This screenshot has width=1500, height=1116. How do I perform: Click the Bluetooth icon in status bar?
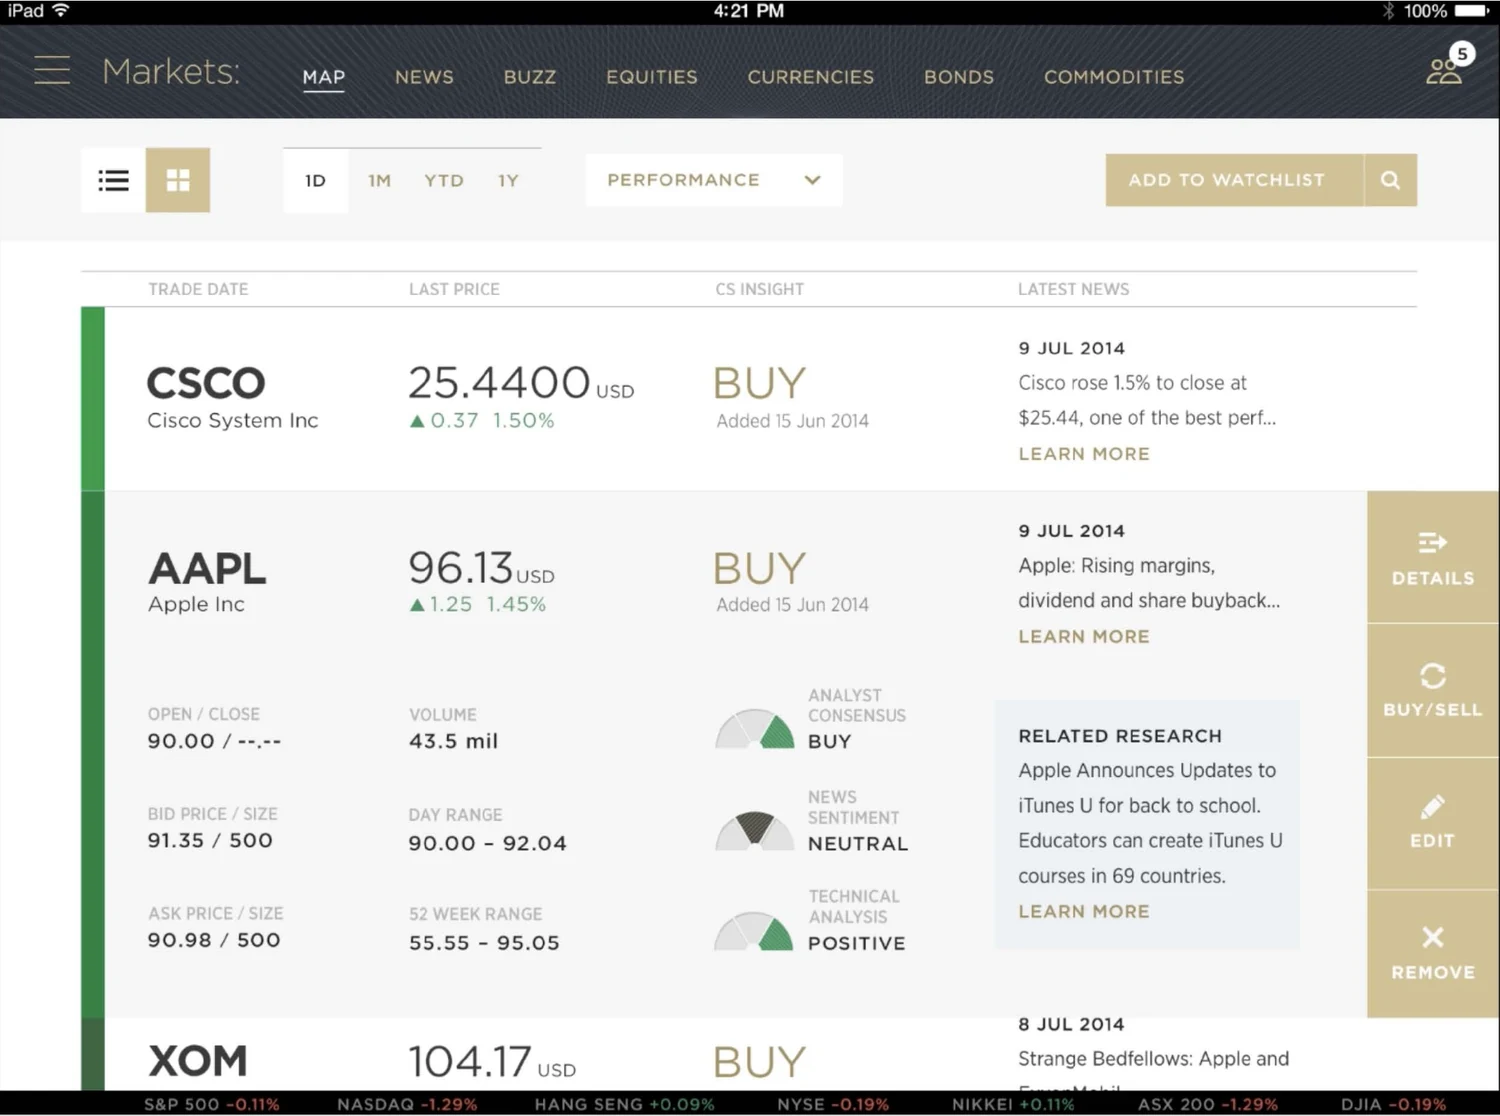point(1388,11)
